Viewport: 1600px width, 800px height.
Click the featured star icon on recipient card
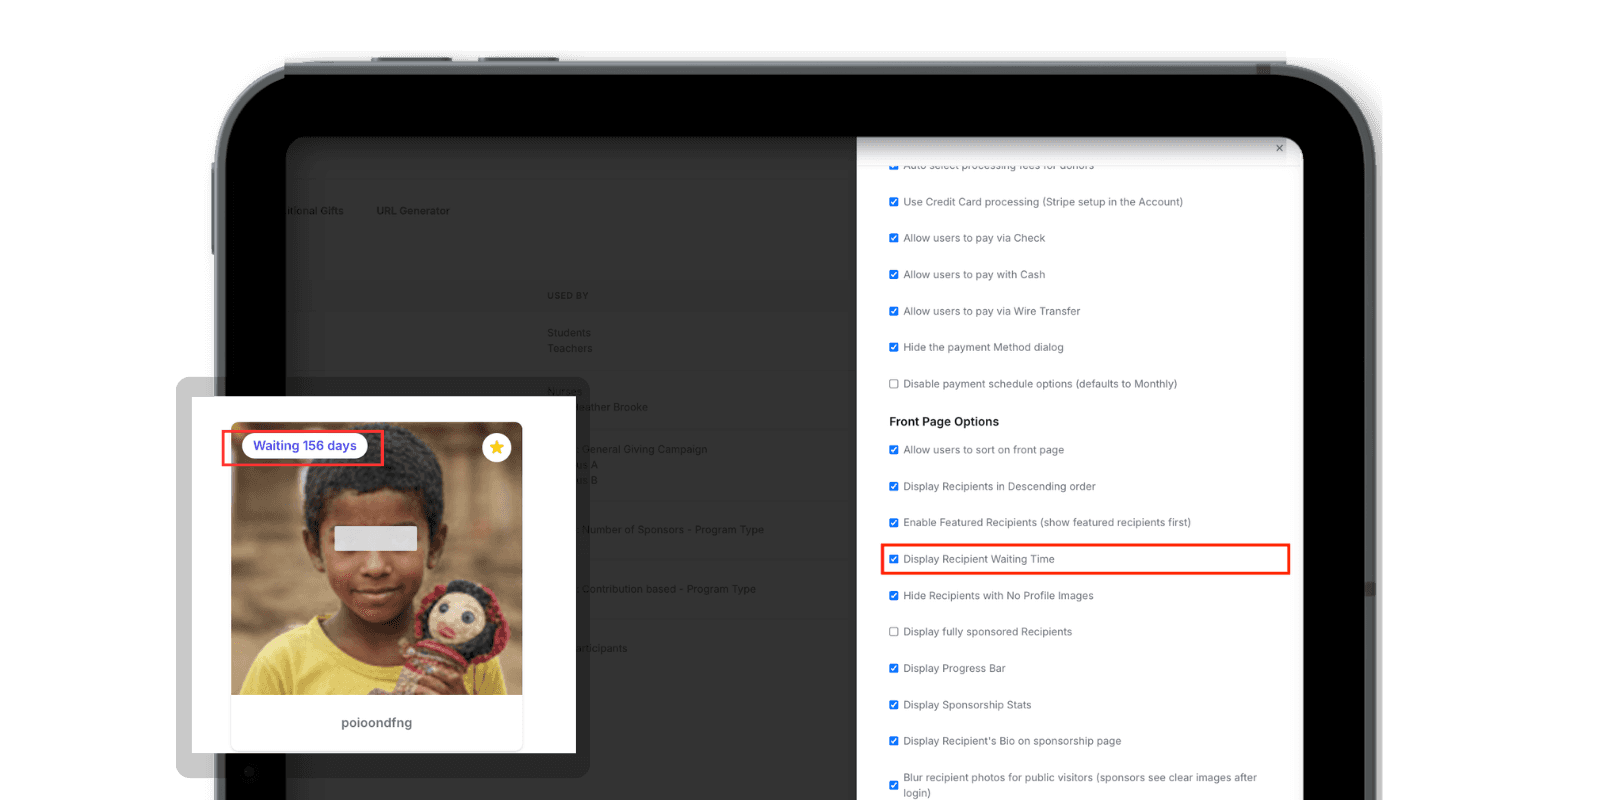click(x=497, y=447)
